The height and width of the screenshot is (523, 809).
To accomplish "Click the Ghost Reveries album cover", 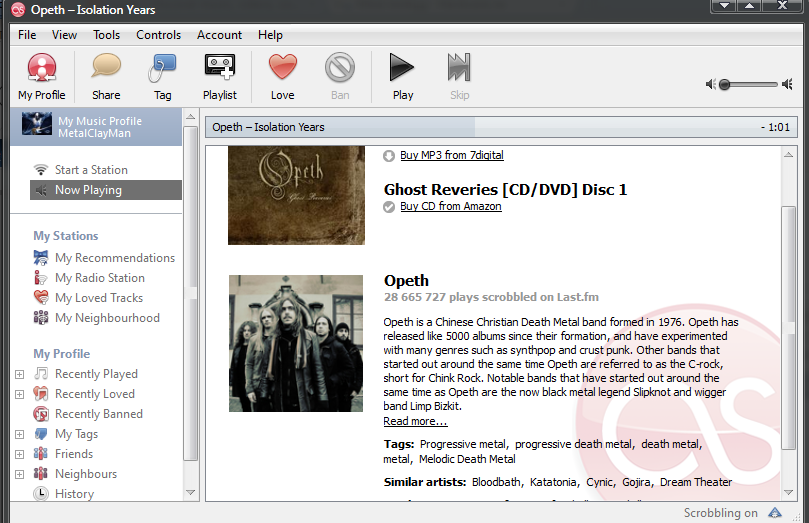I will [296, 195].
